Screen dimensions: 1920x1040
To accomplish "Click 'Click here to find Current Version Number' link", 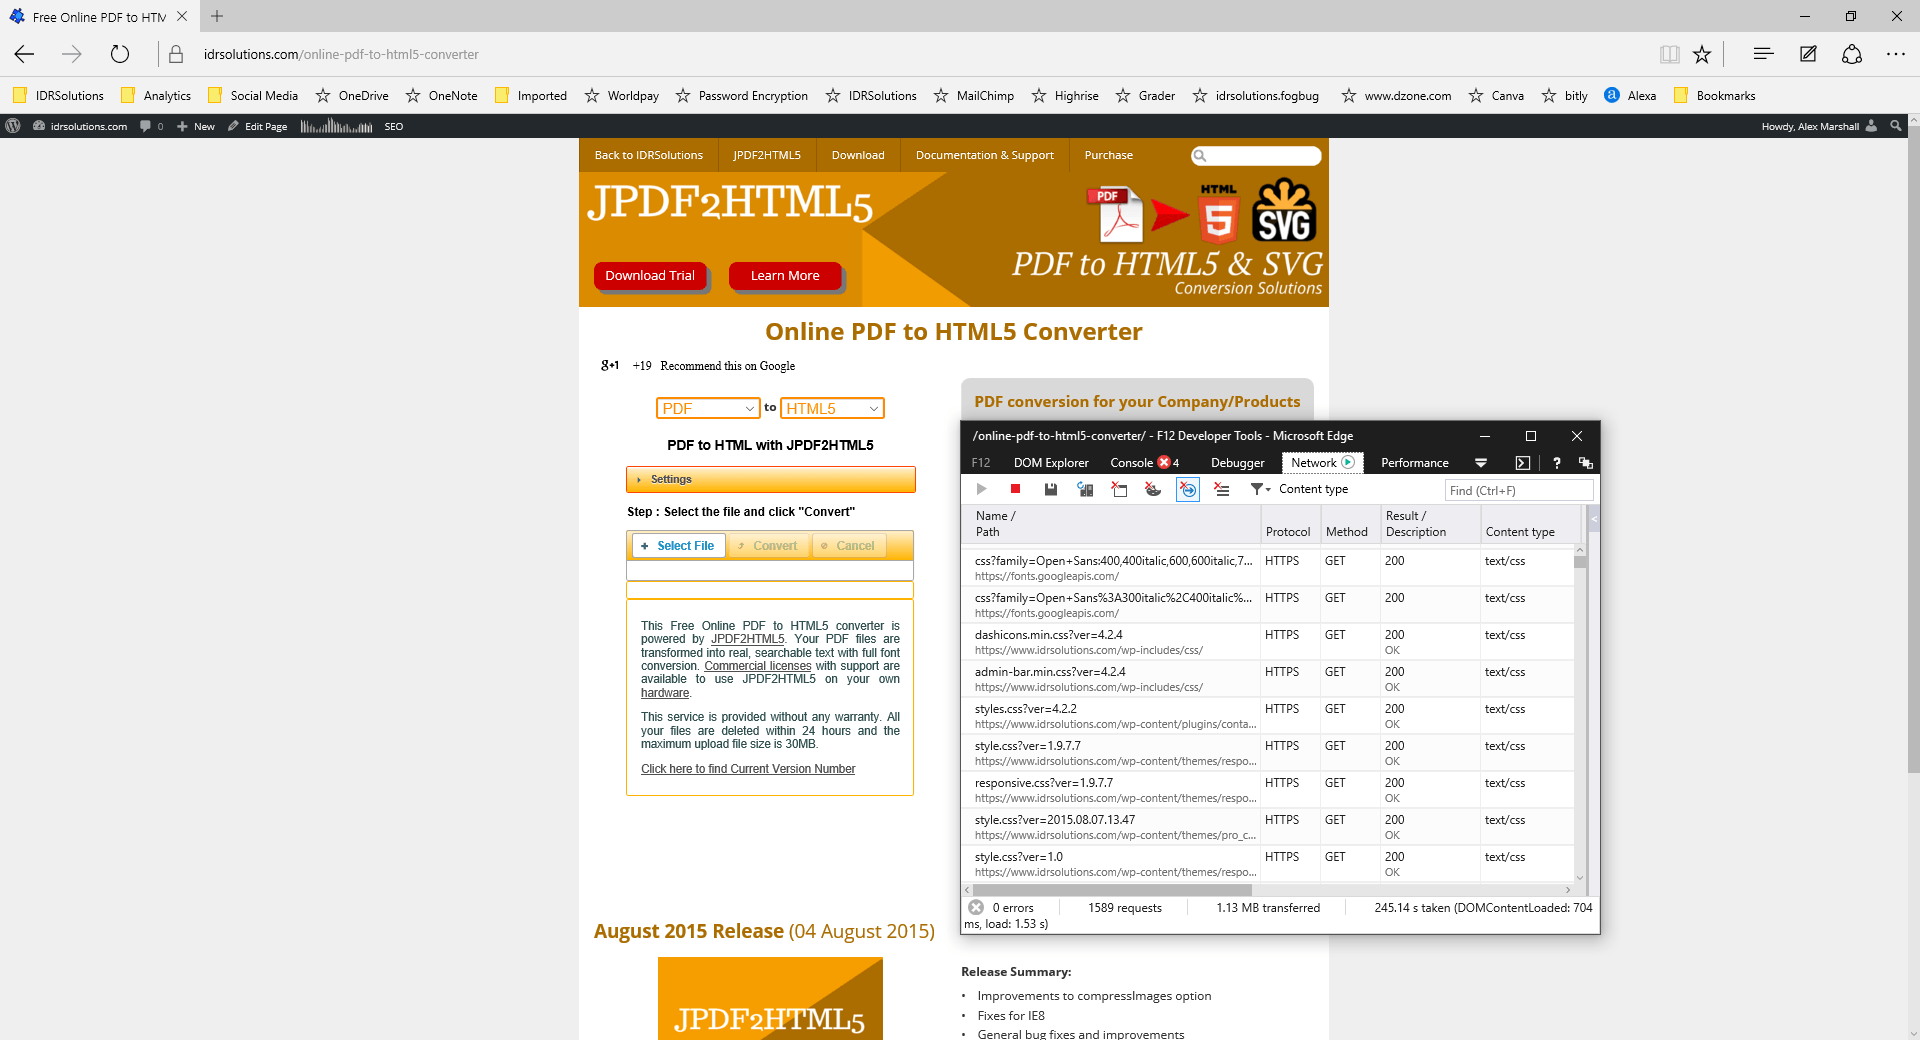I will tap(747, 769).
